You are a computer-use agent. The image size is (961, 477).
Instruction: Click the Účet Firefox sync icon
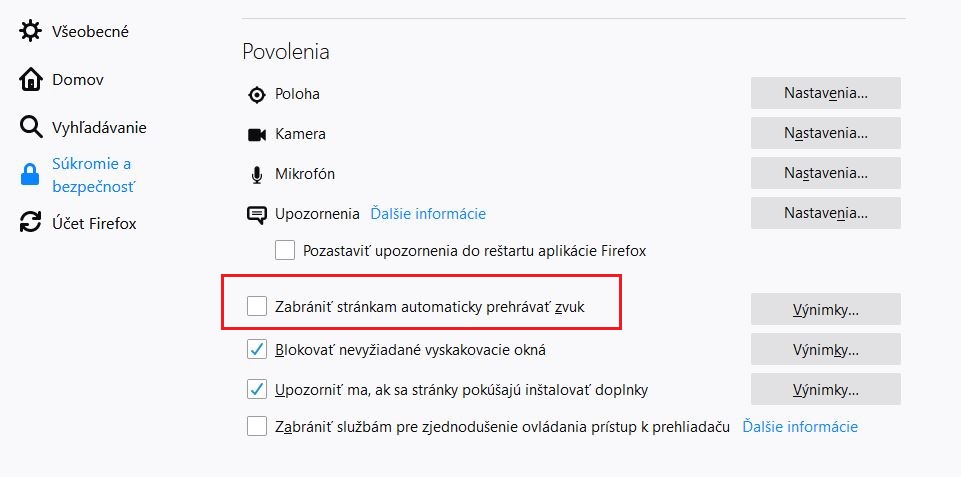[x=31, y=223]
